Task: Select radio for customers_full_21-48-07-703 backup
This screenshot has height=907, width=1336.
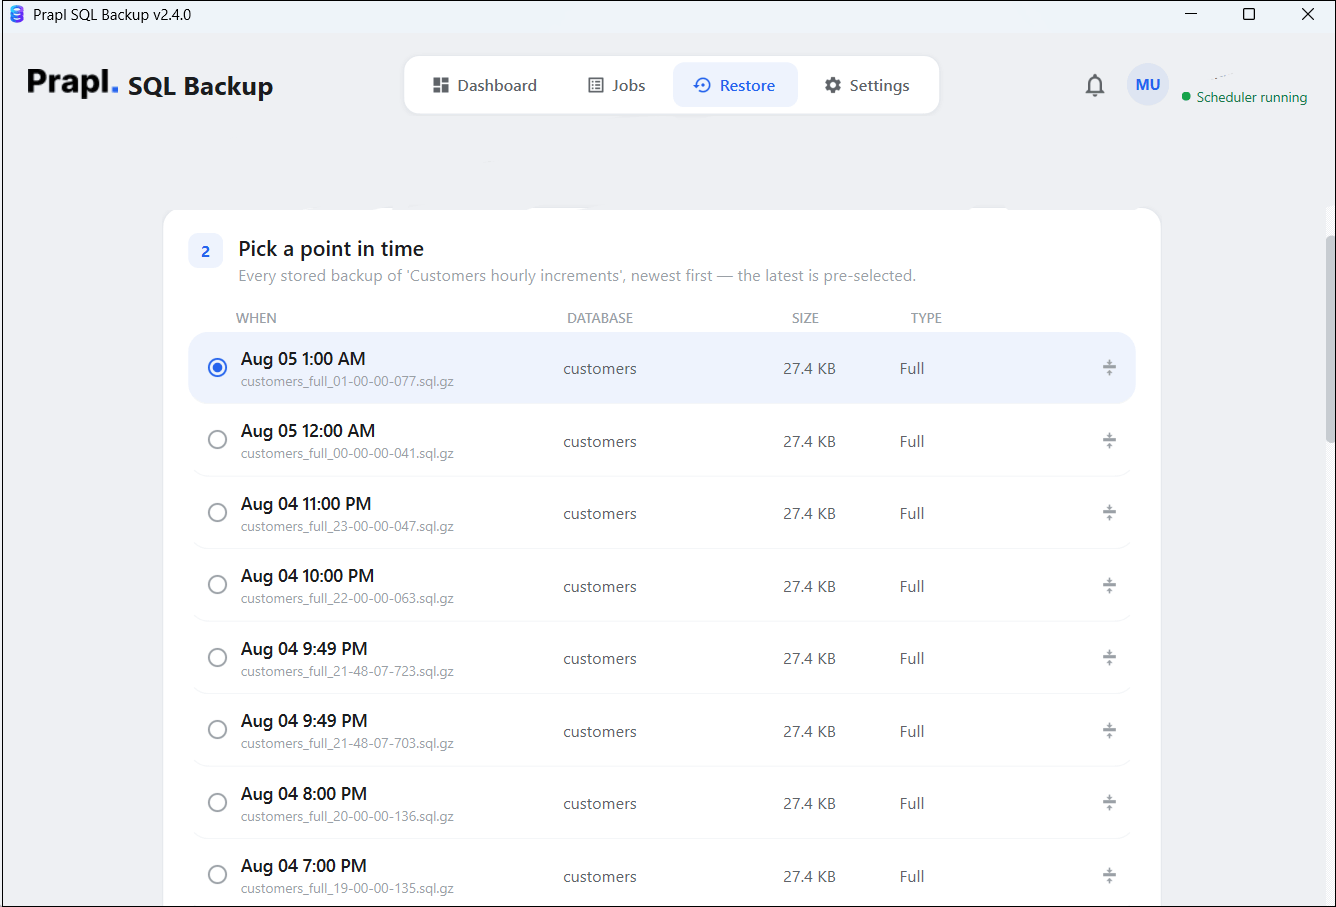Action: (x=217, y=730)
